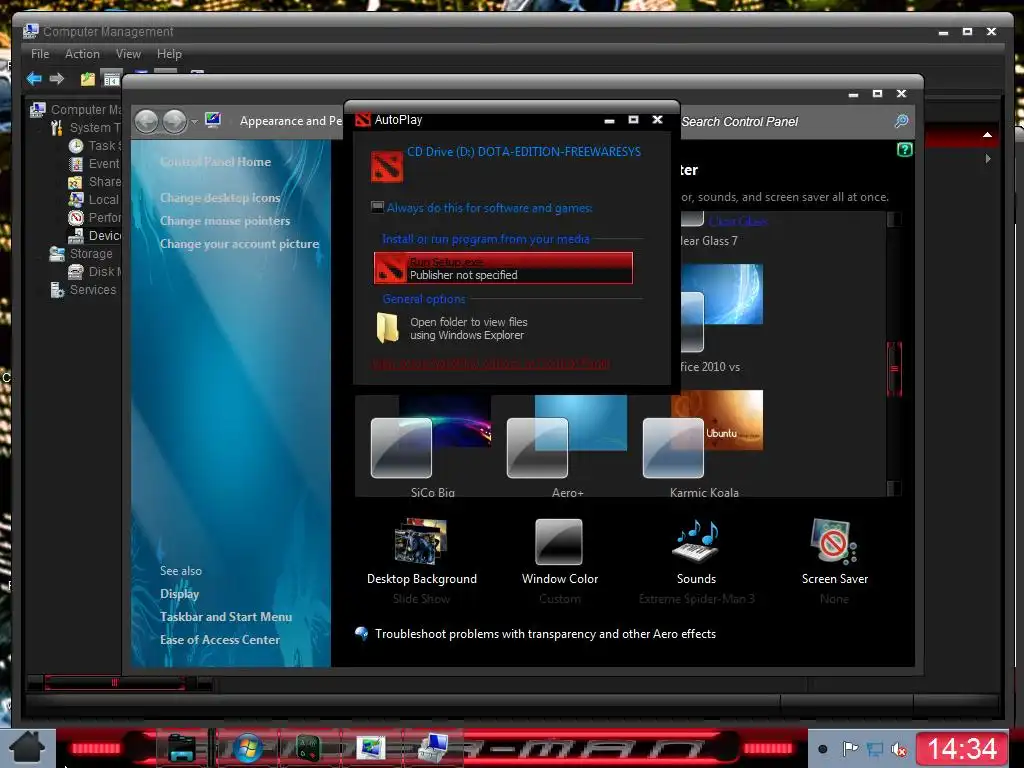Open View menu in Computer Management
This screenshot has height=768, width=1024.
click(128, 54)
